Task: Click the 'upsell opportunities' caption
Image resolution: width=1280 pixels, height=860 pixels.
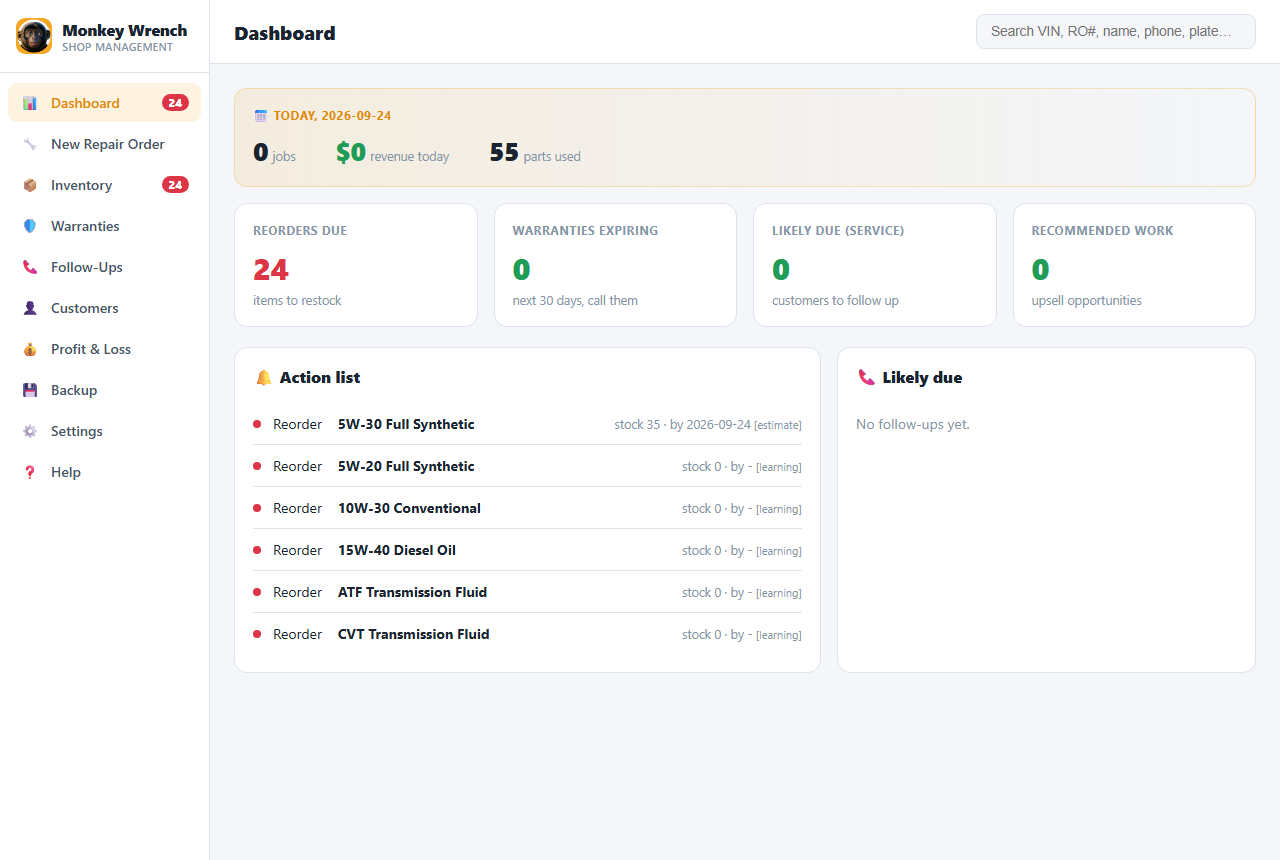Action: pos(1087,300)
